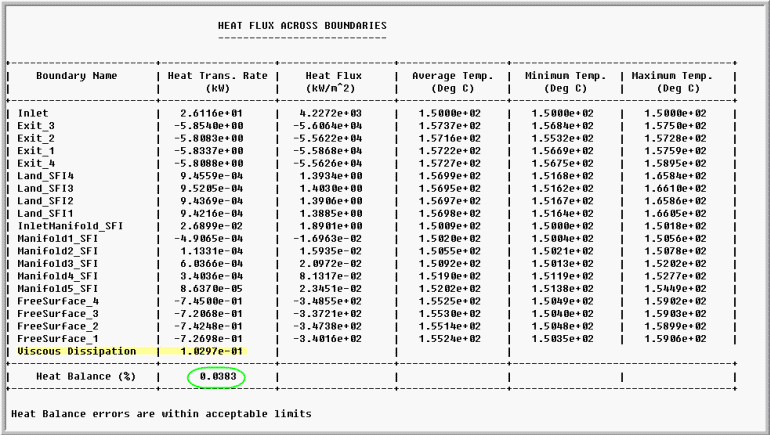Select the Inlet boundary row name
This screenshot has width=770, height=435.
point(33,113)
